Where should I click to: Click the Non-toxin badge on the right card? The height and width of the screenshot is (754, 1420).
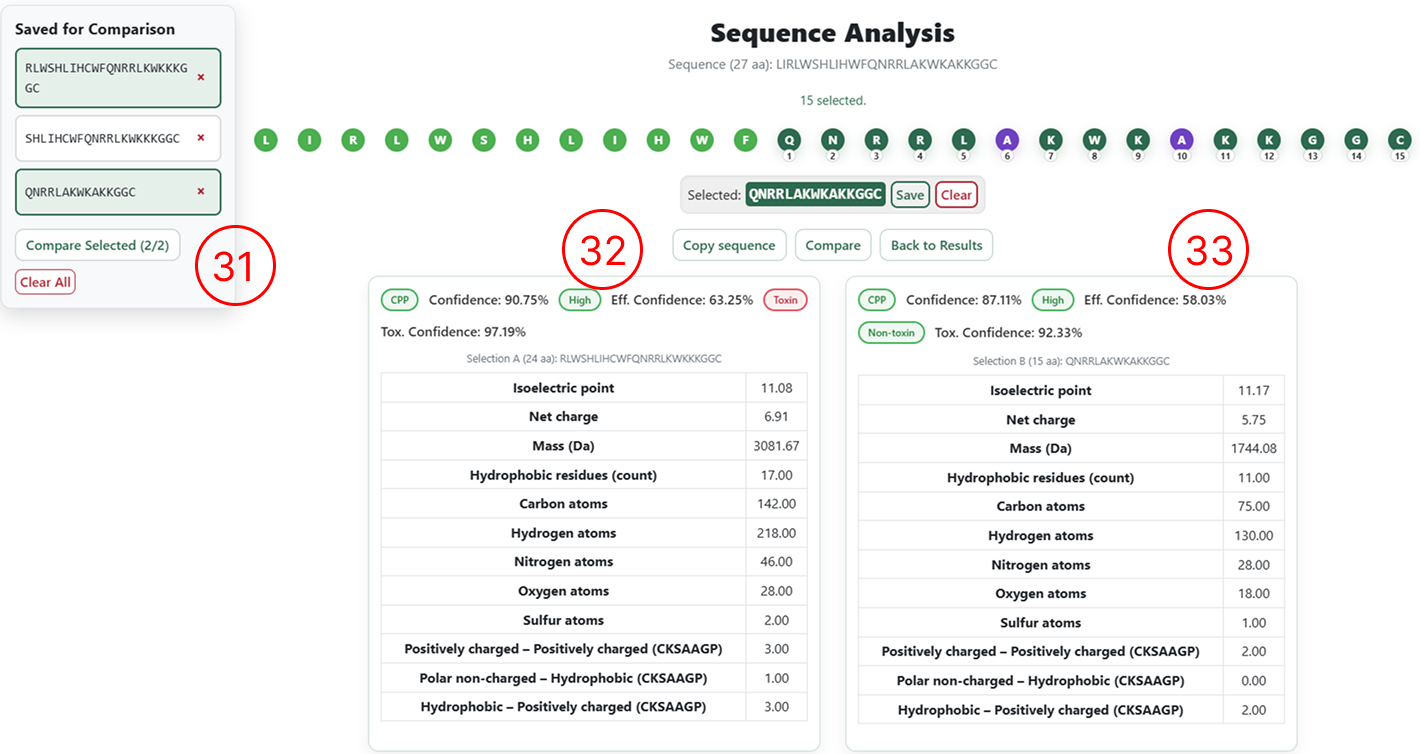pyautogui.click(x=891, y=332)
